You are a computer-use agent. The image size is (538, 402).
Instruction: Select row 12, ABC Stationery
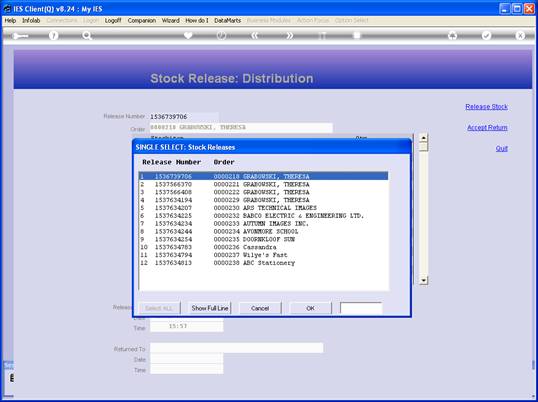point(263,263)
